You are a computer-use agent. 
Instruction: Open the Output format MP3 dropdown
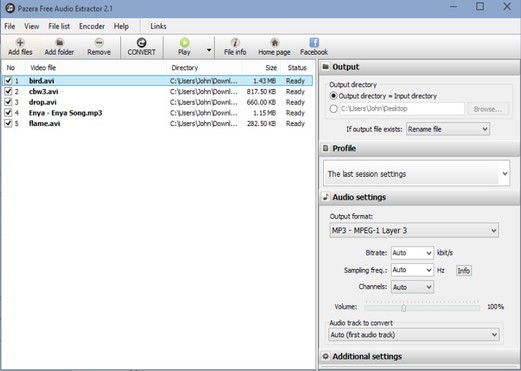(x=414, y=230)
